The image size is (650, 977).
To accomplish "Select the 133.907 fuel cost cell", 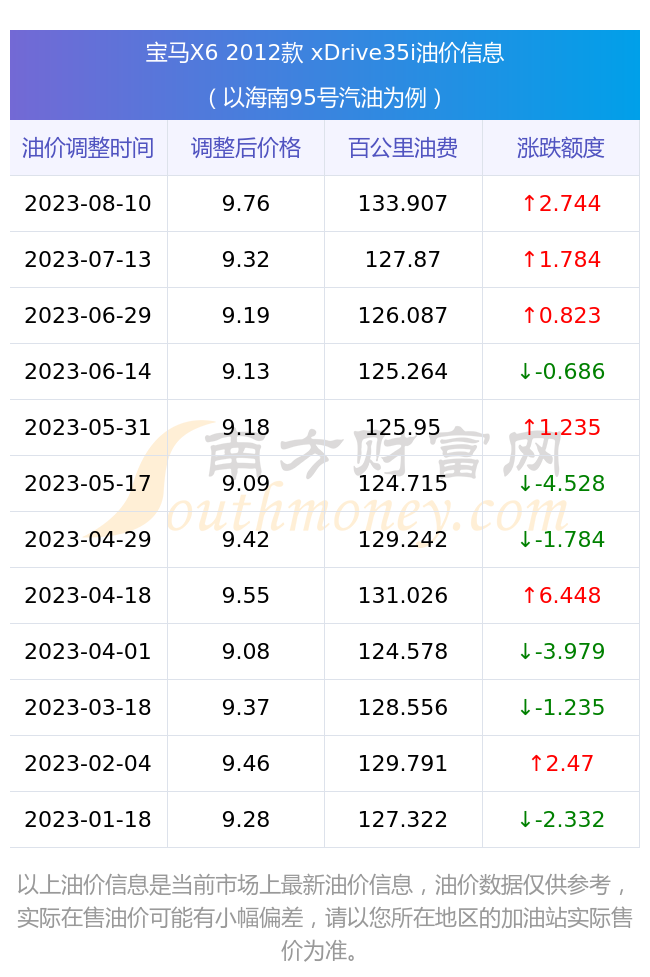I will coord(403,204).
